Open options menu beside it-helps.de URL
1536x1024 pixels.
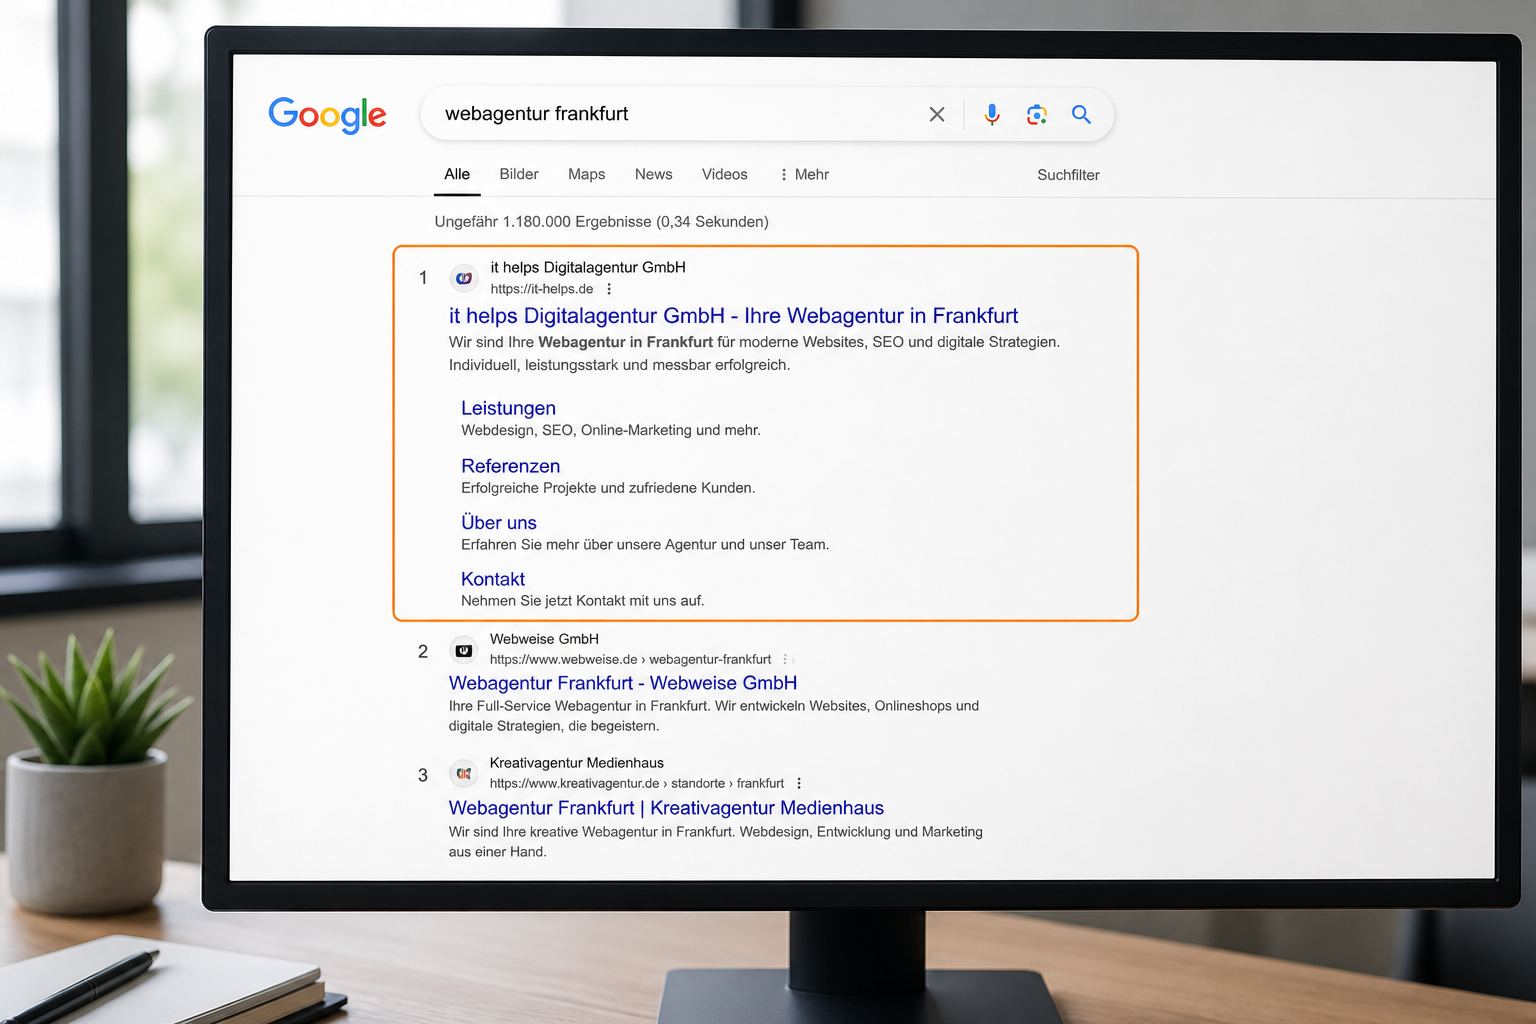coord(609,289)
